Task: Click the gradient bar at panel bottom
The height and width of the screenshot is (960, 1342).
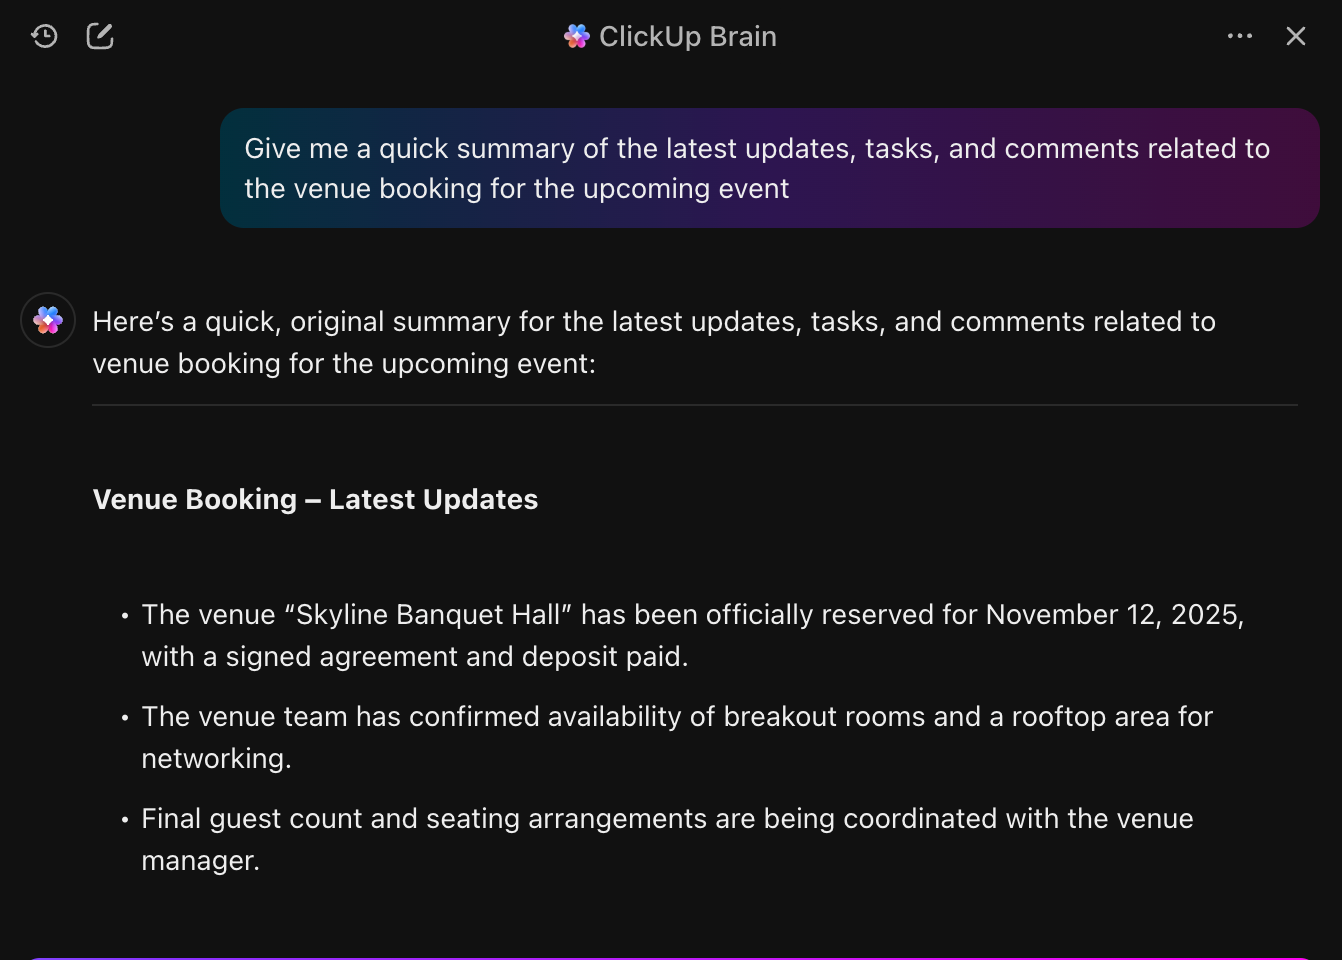Action: (x=670, y=957)
